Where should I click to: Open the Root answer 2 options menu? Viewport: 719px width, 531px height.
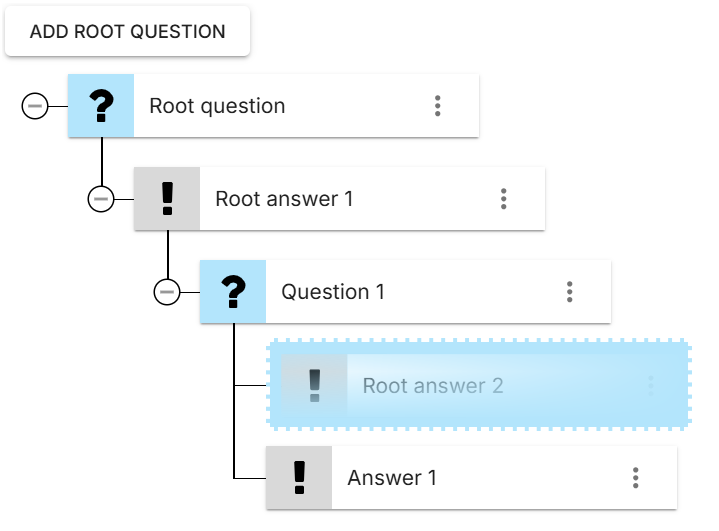tap(652, 385)
